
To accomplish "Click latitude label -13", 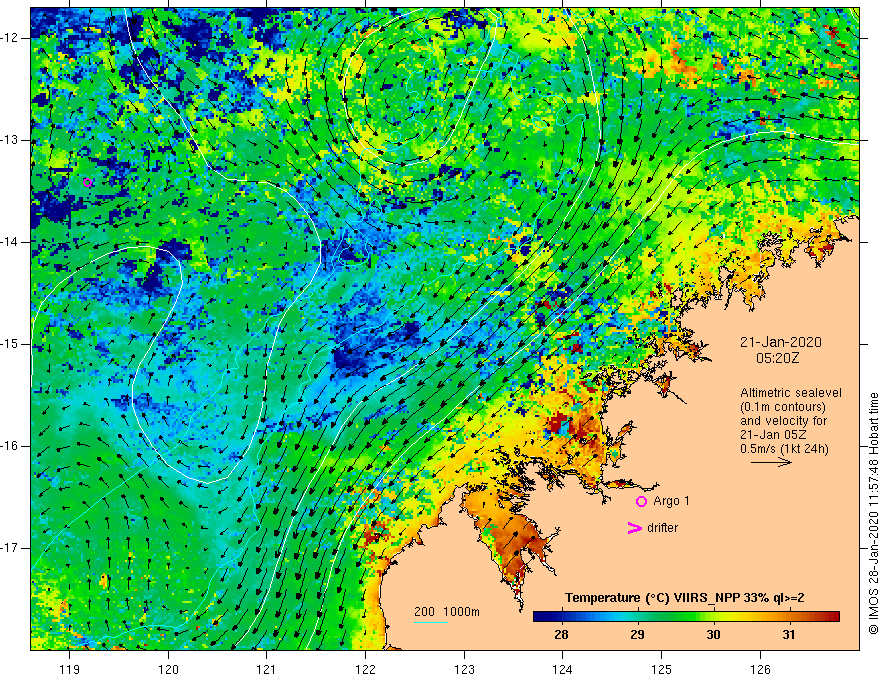I will (x=11, y=140).
